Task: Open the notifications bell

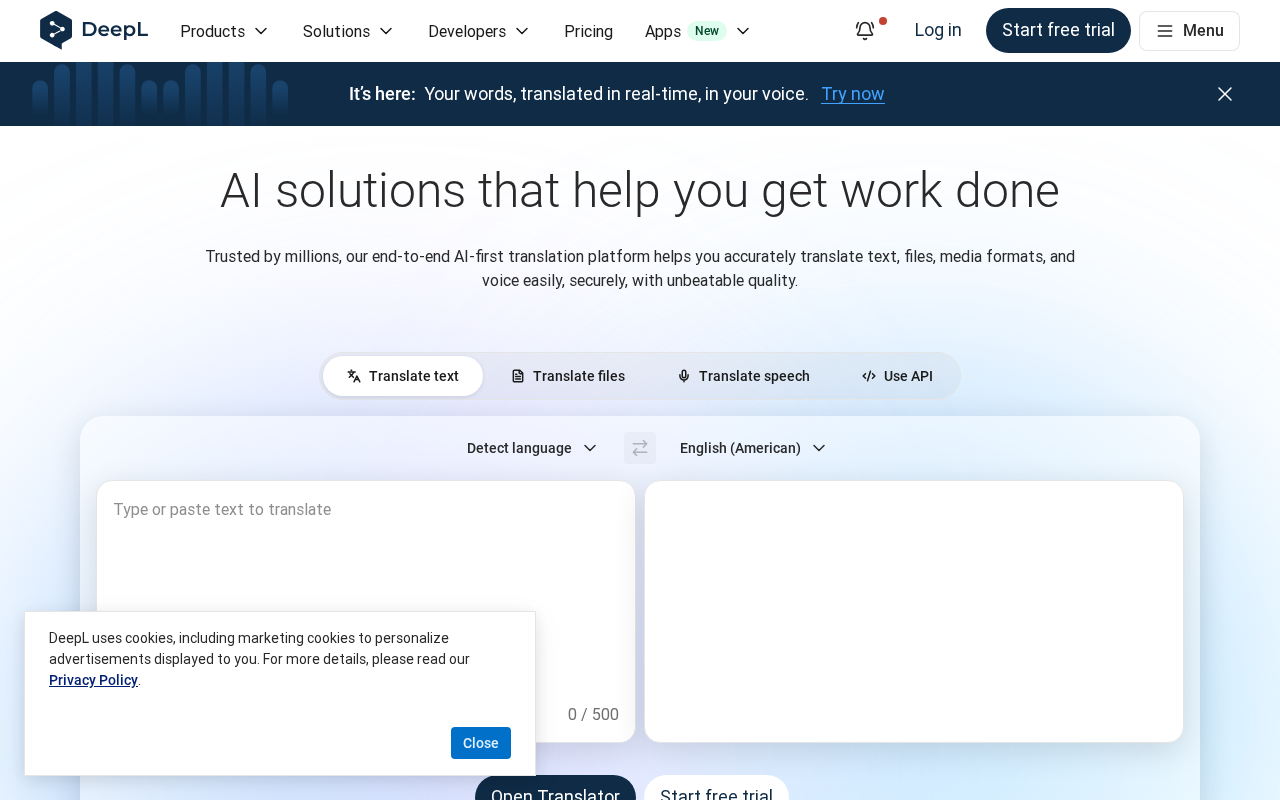Action: point(865,31)
